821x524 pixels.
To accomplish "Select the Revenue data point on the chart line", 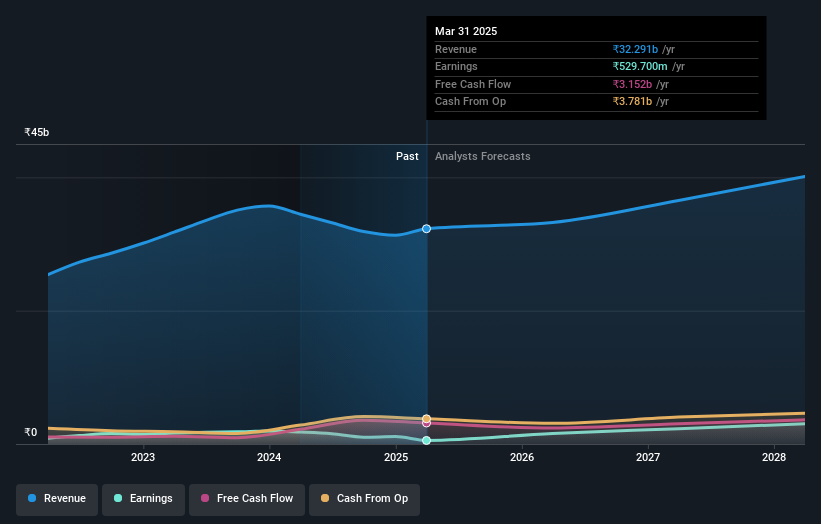I will click(427, 229).
